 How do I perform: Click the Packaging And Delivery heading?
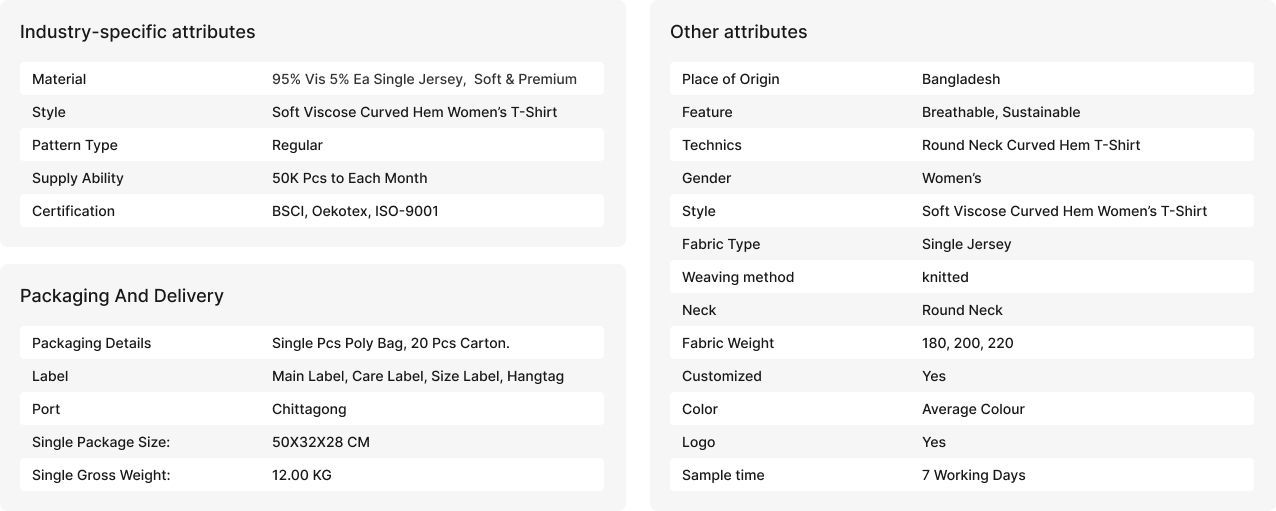121,296
